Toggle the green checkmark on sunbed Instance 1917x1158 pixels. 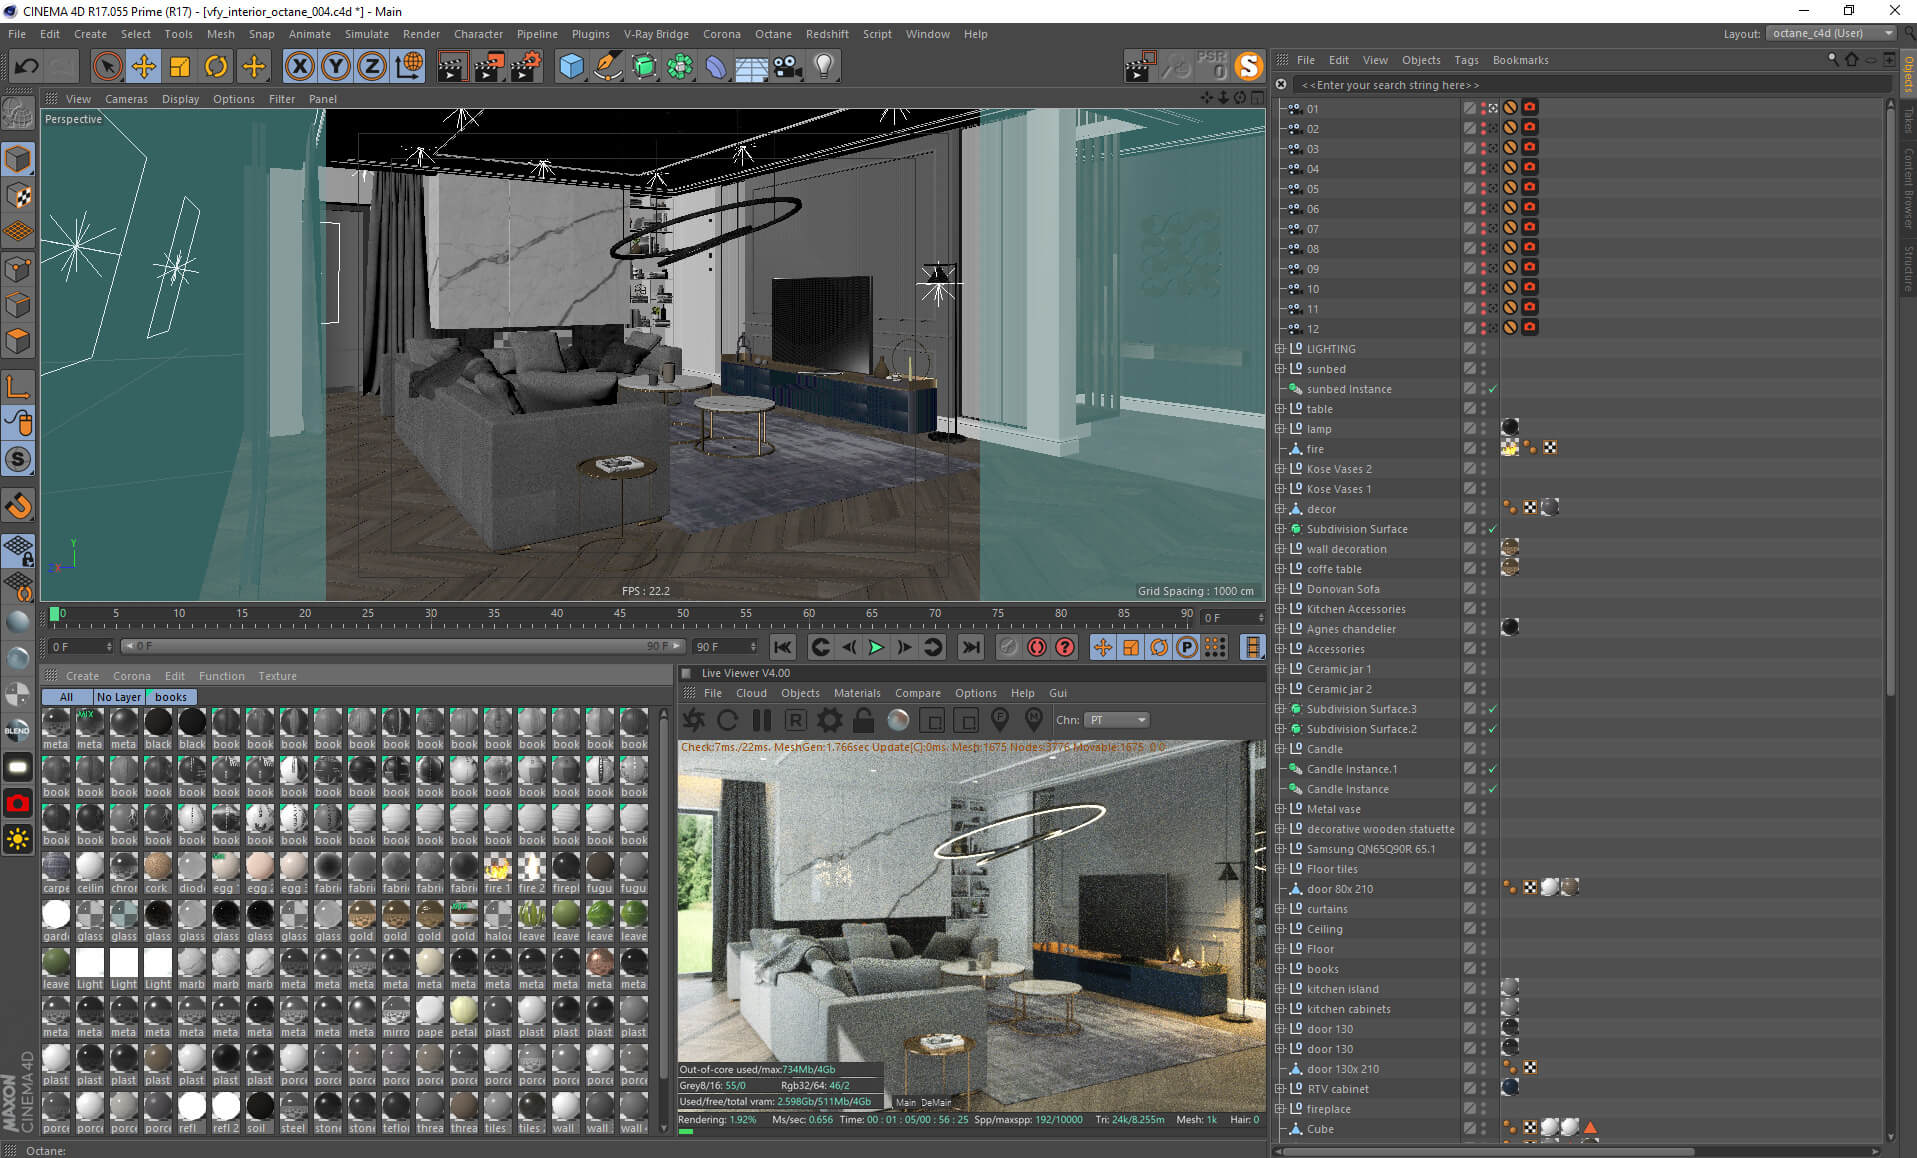tap(1492, 389)
